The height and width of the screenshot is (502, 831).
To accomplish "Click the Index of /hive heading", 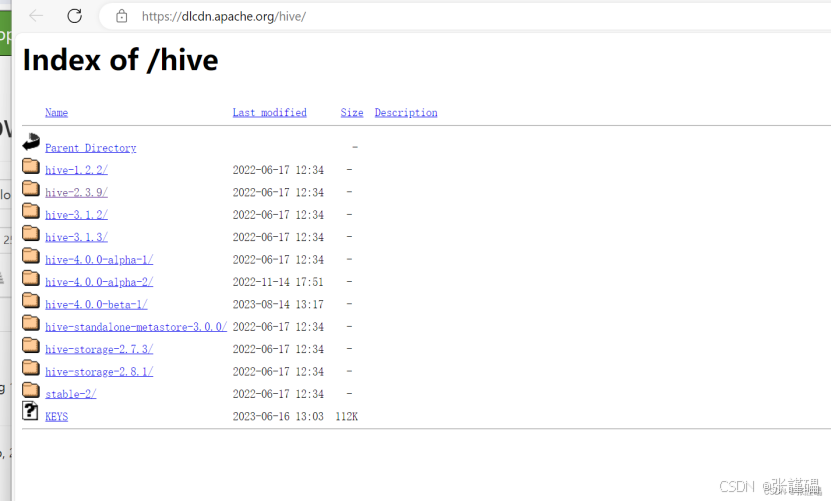I will pos(120,59).
